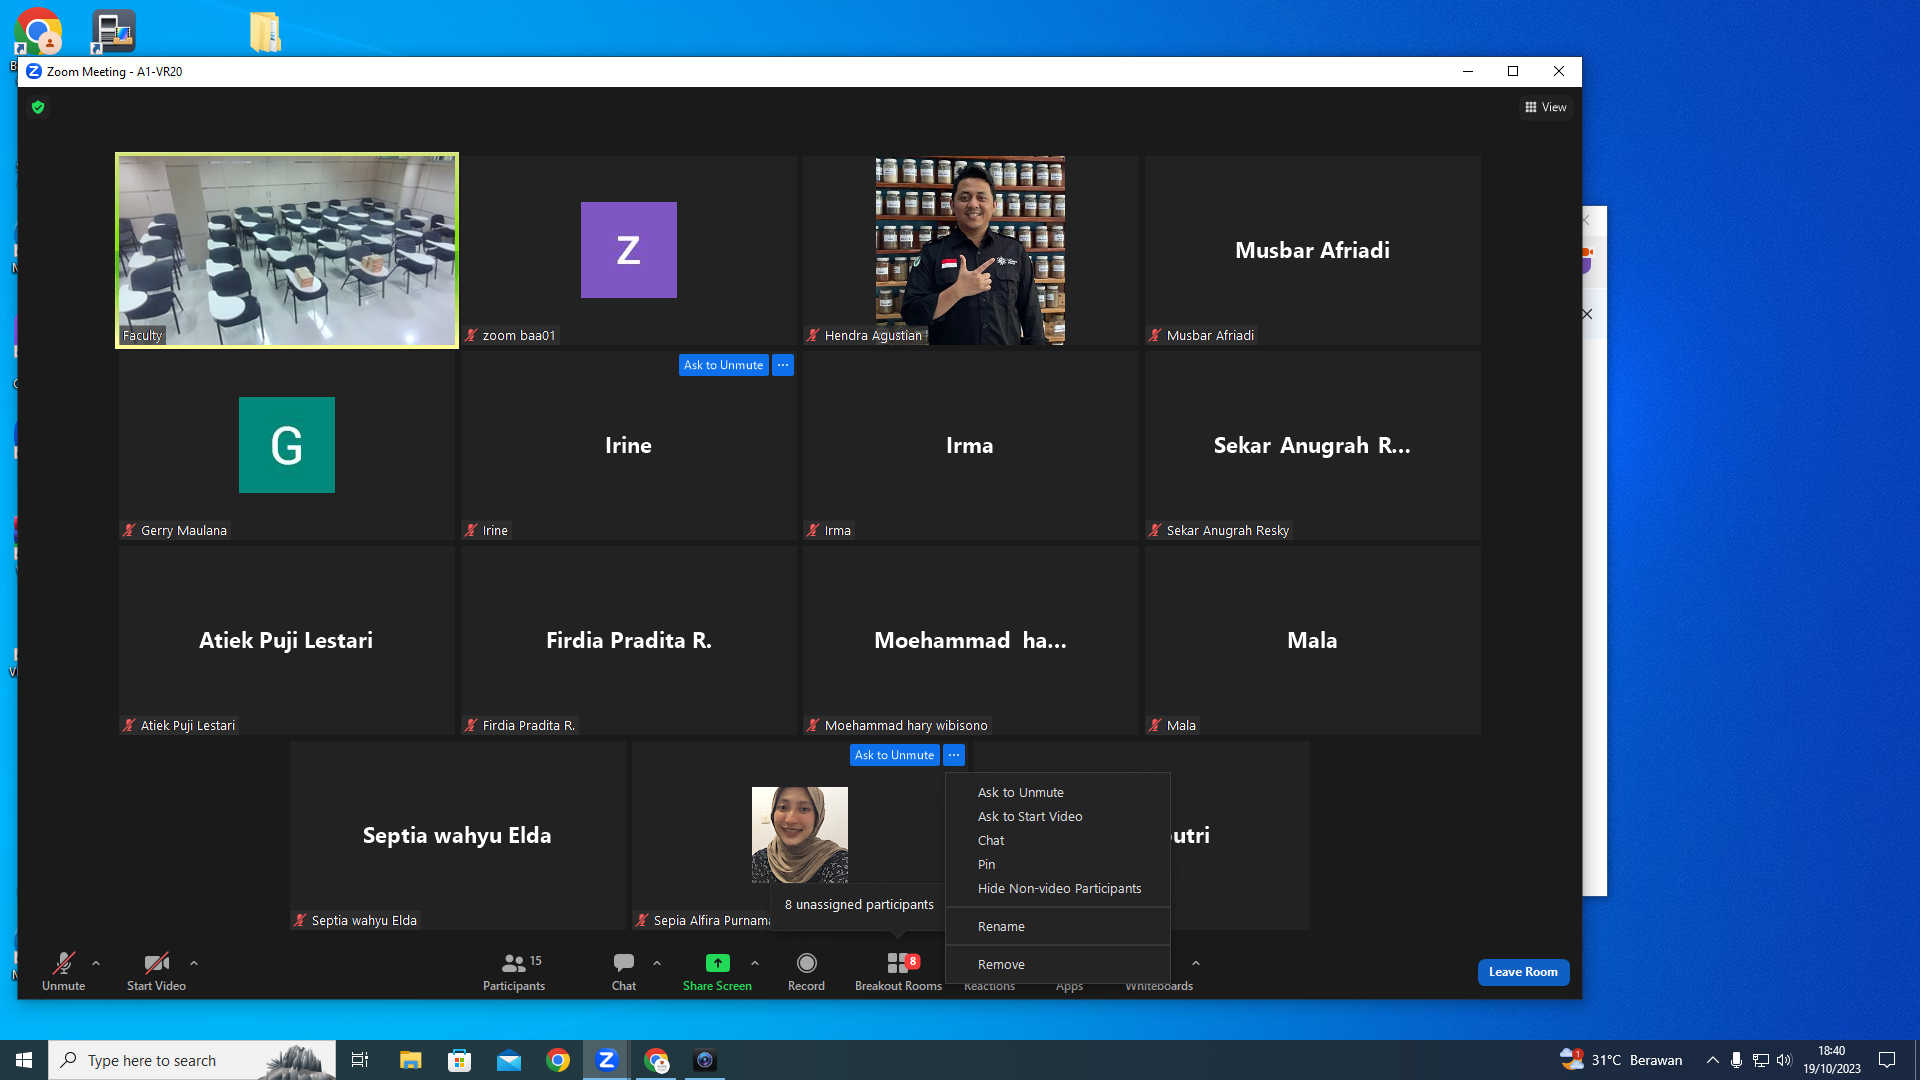
Task: Click the taskbar clock and date
Action: (1832, 1060)
